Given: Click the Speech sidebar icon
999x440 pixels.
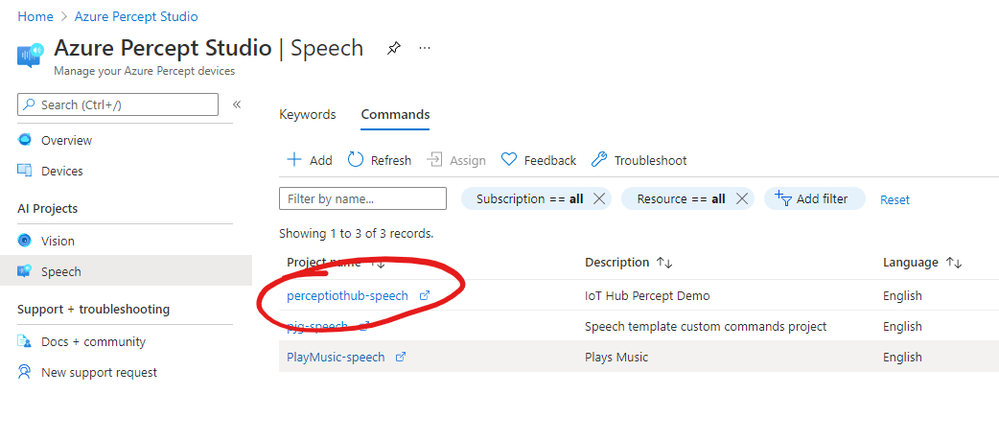Looking at the screenshot, I should 24,271.
